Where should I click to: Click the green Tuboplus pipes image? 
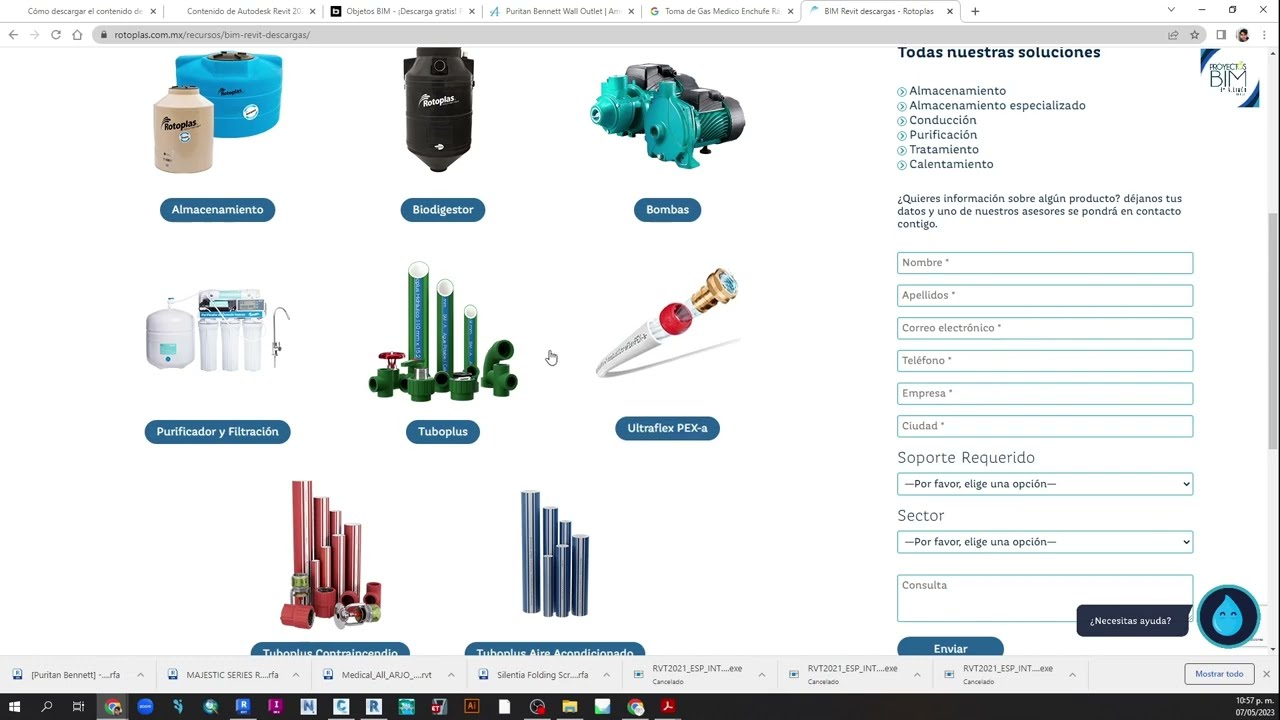tap(443, 332)
